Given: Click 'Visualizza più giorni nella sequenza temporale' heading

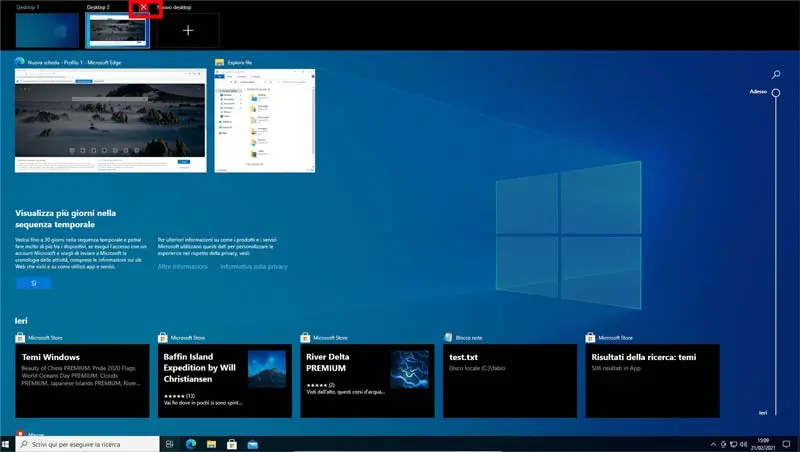Looking at the screenshot, I should coord(65,218).
